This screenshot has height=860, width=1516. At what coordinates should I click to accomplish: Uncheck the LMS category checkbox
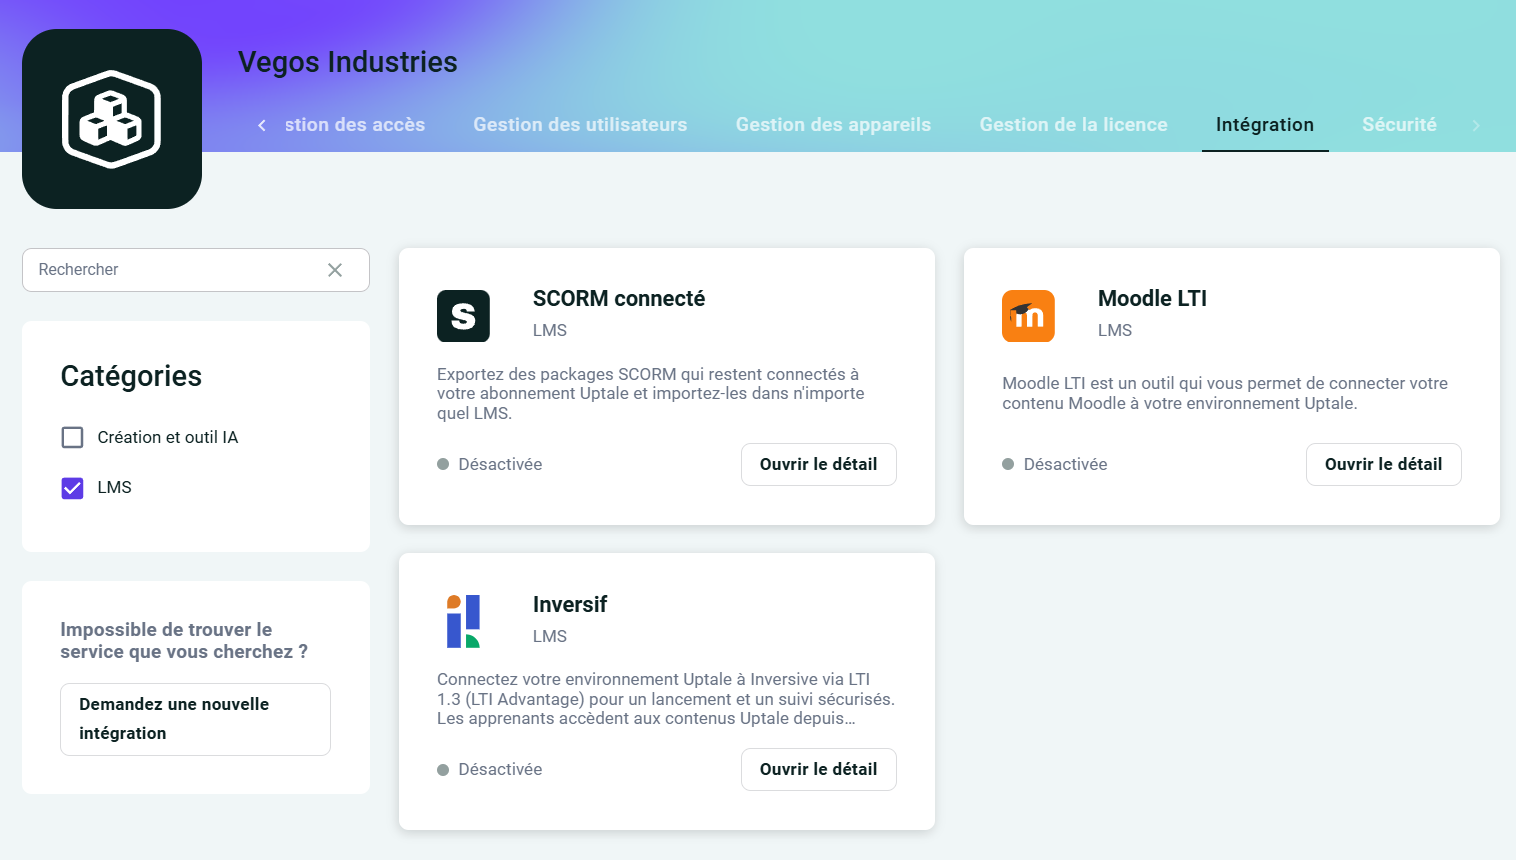pyautogui.click(x=72, y=487)
